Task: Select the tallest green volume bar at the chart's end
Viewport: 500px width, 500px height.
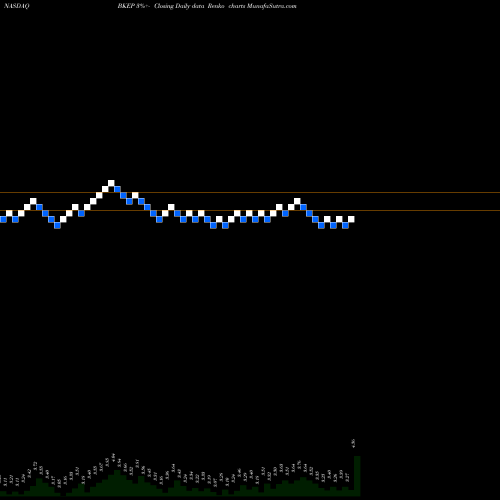Action: tap(357, 475)
